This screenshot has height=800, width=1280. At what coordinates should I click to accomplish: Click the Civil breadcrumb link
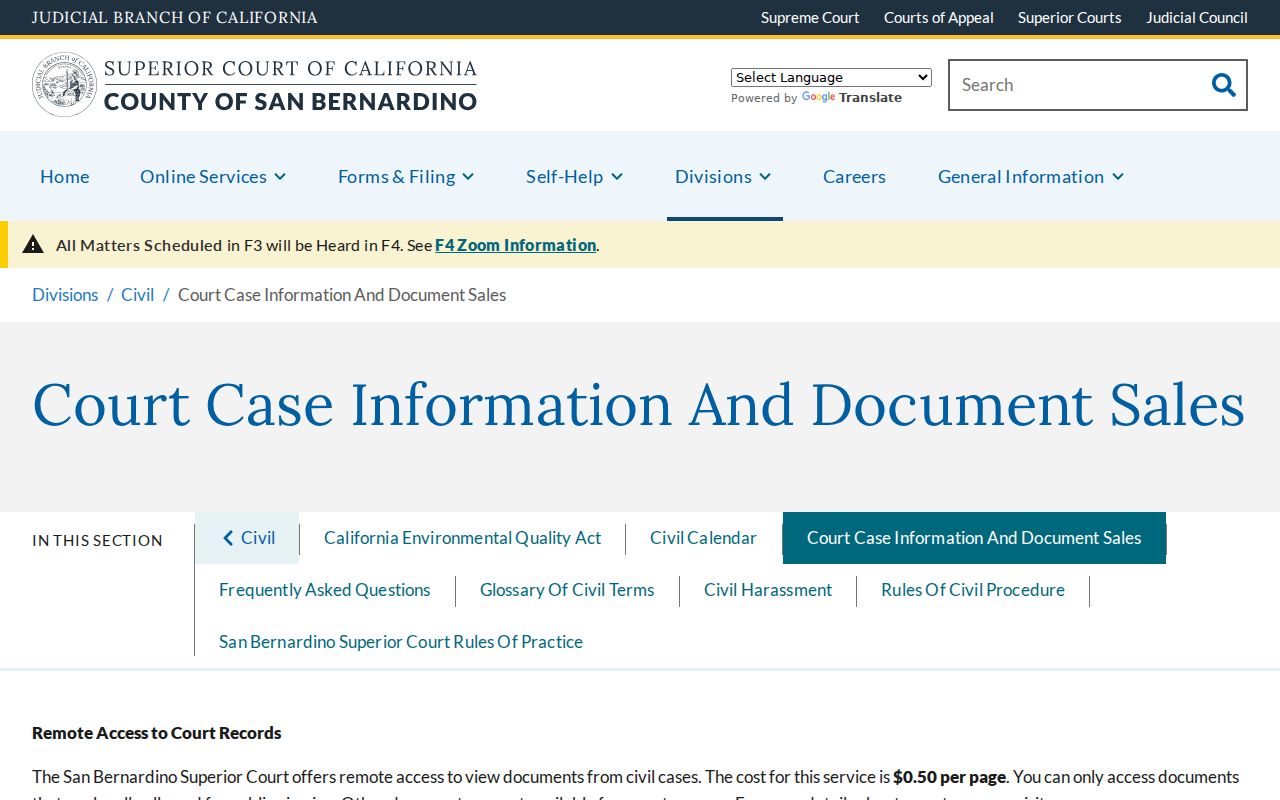tap(138, 295)
